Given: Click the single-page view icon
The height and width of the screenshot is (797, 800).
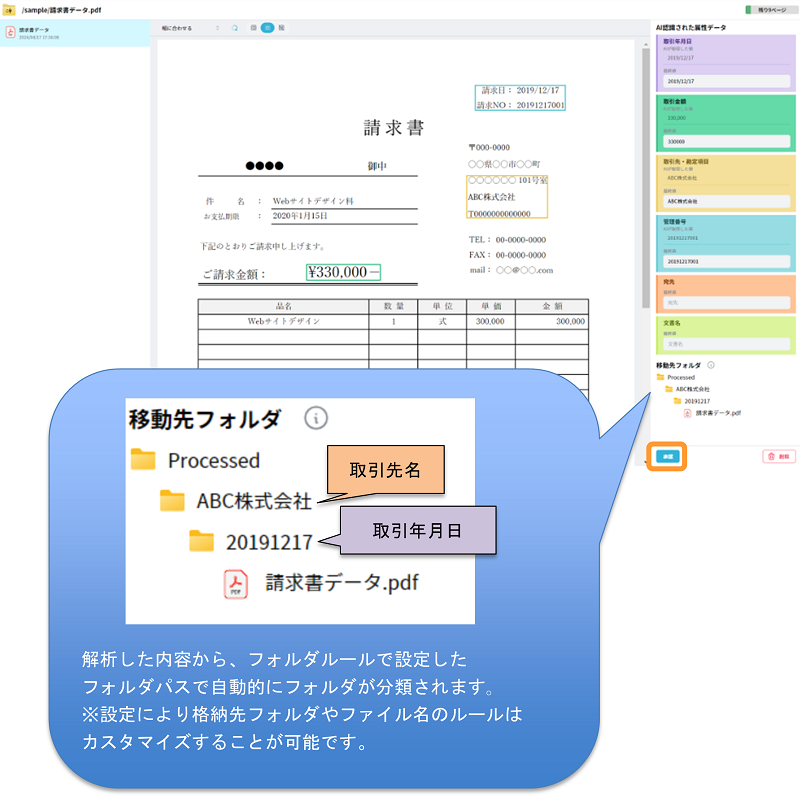Looking at the screenshot, I should pyautogui.click(x=254, y=28).
